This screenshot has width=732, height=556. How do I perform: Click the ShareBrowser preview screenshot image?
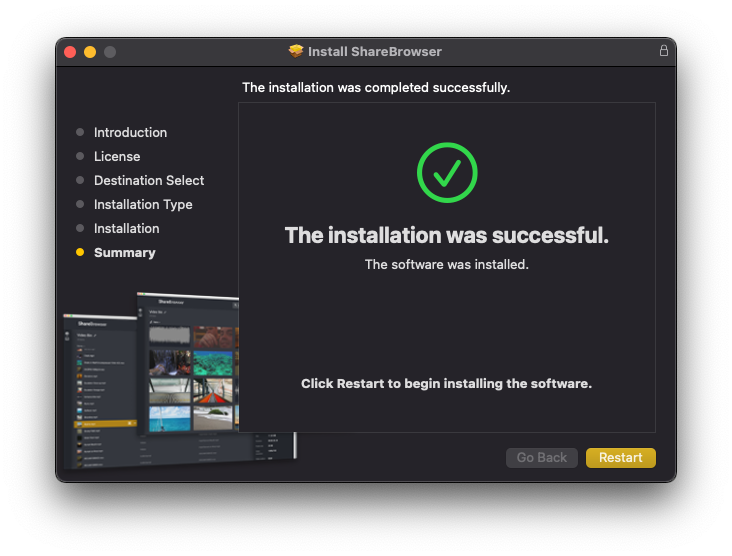coord(180,380)
